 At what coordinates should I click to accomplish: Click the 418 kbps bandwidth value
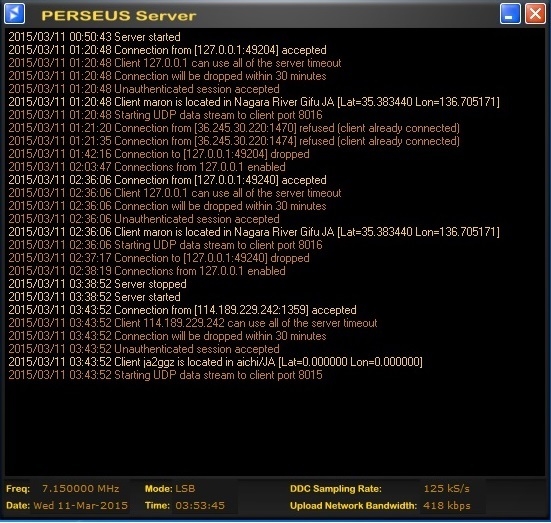[x=447, y=506]
